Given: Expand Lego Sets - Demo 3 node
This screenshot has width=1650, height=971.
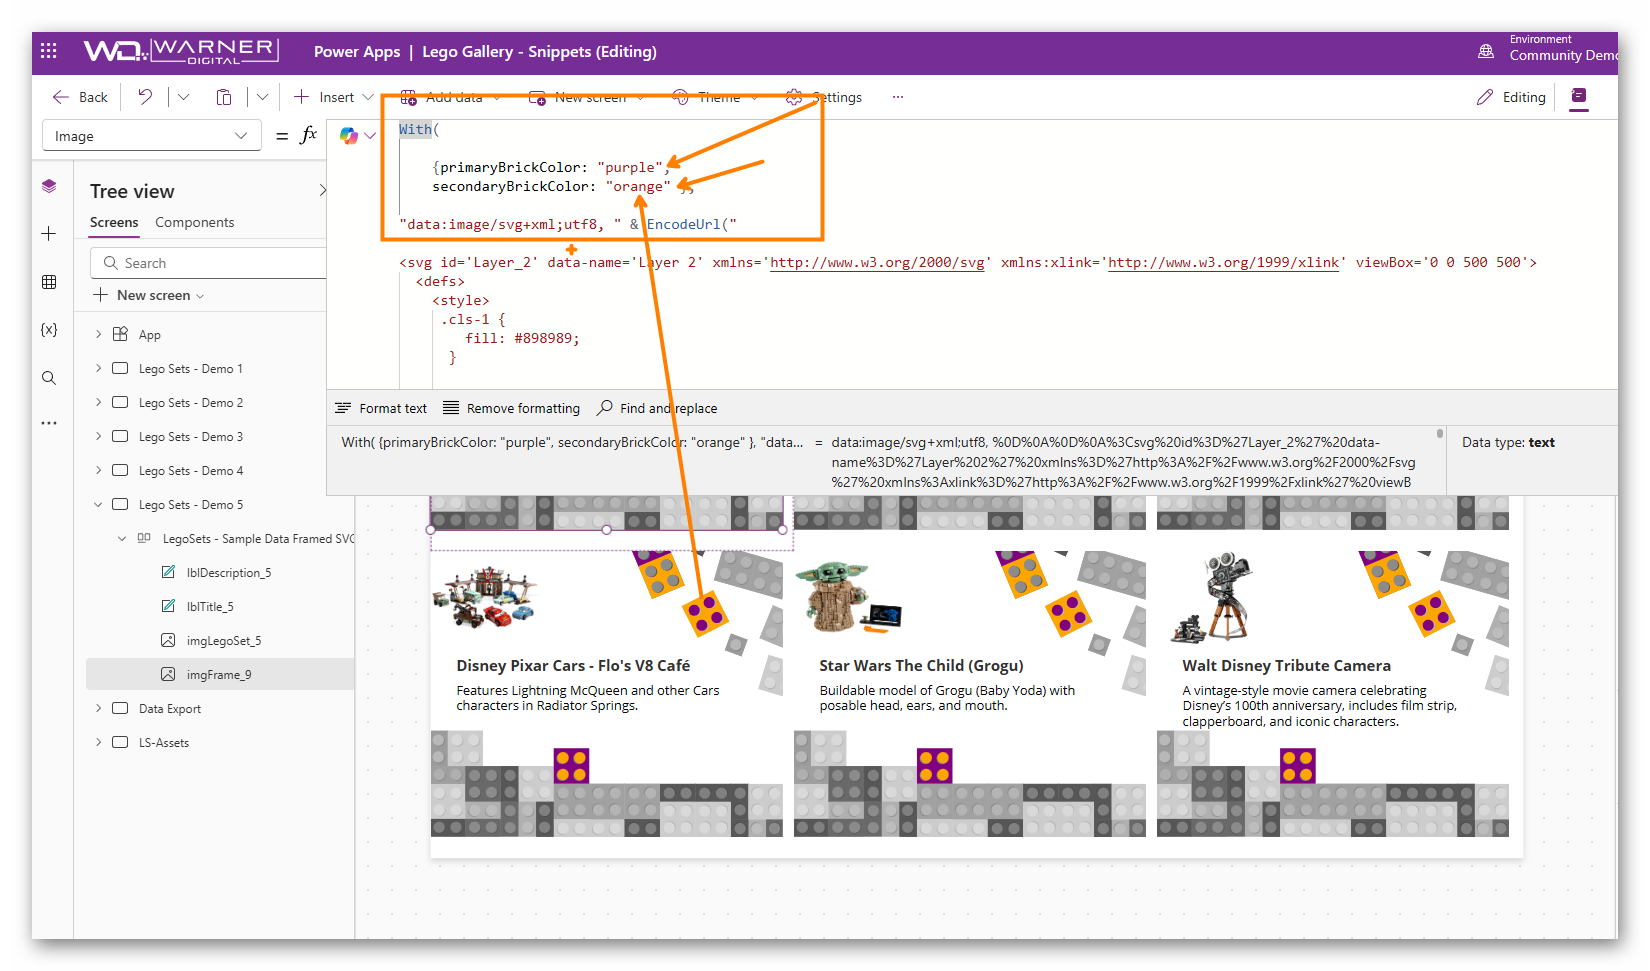Looking at the screenshot, I should [98, 436].
